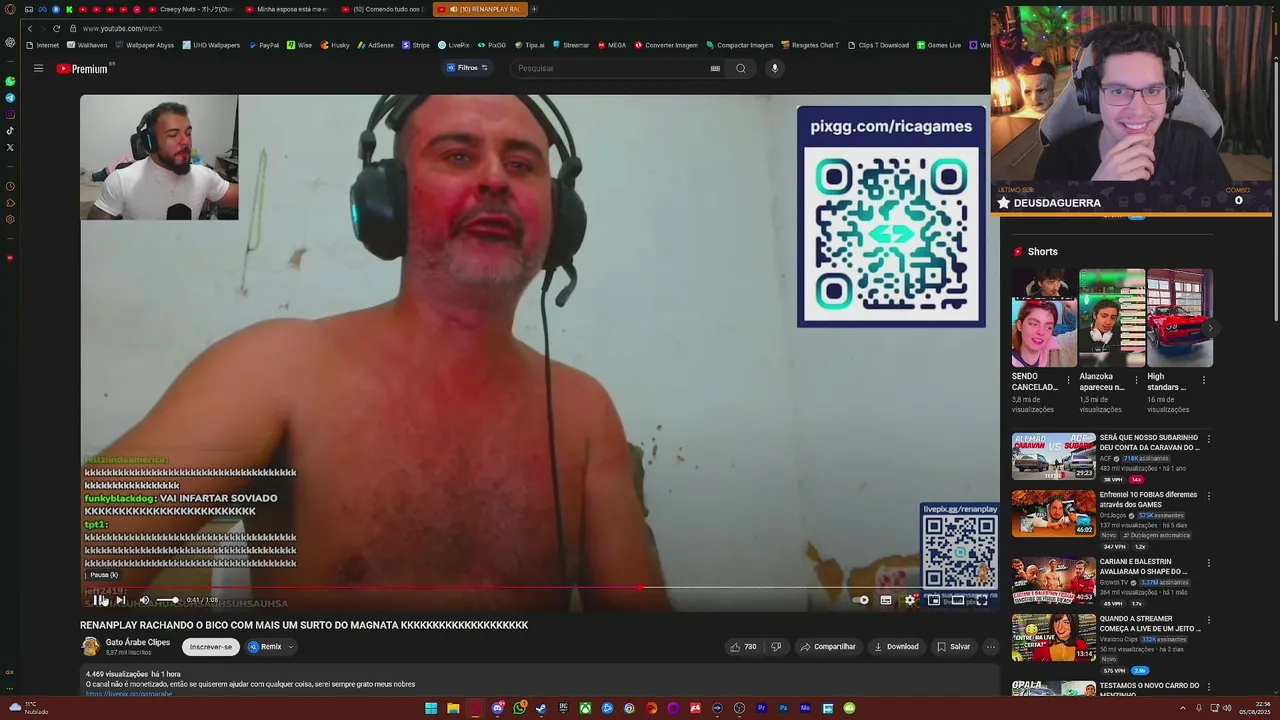
Task: Show hidden system tray icons chevron
Action: (x=1183, y=708)
